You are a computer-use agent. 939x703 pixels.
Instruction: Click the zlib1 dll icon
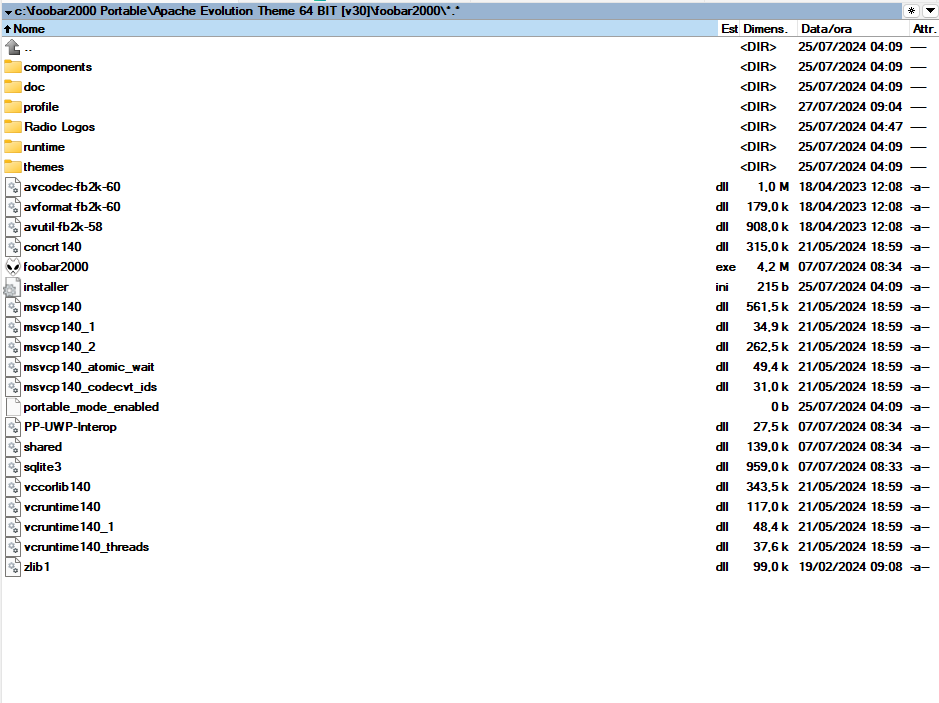[13, 567]
